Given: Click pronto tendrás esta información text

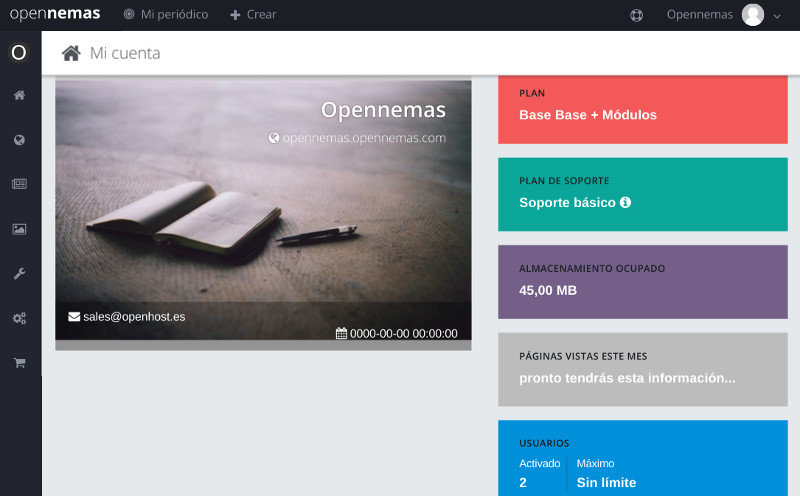Looking at the screenshot, I should pos(627,378).
